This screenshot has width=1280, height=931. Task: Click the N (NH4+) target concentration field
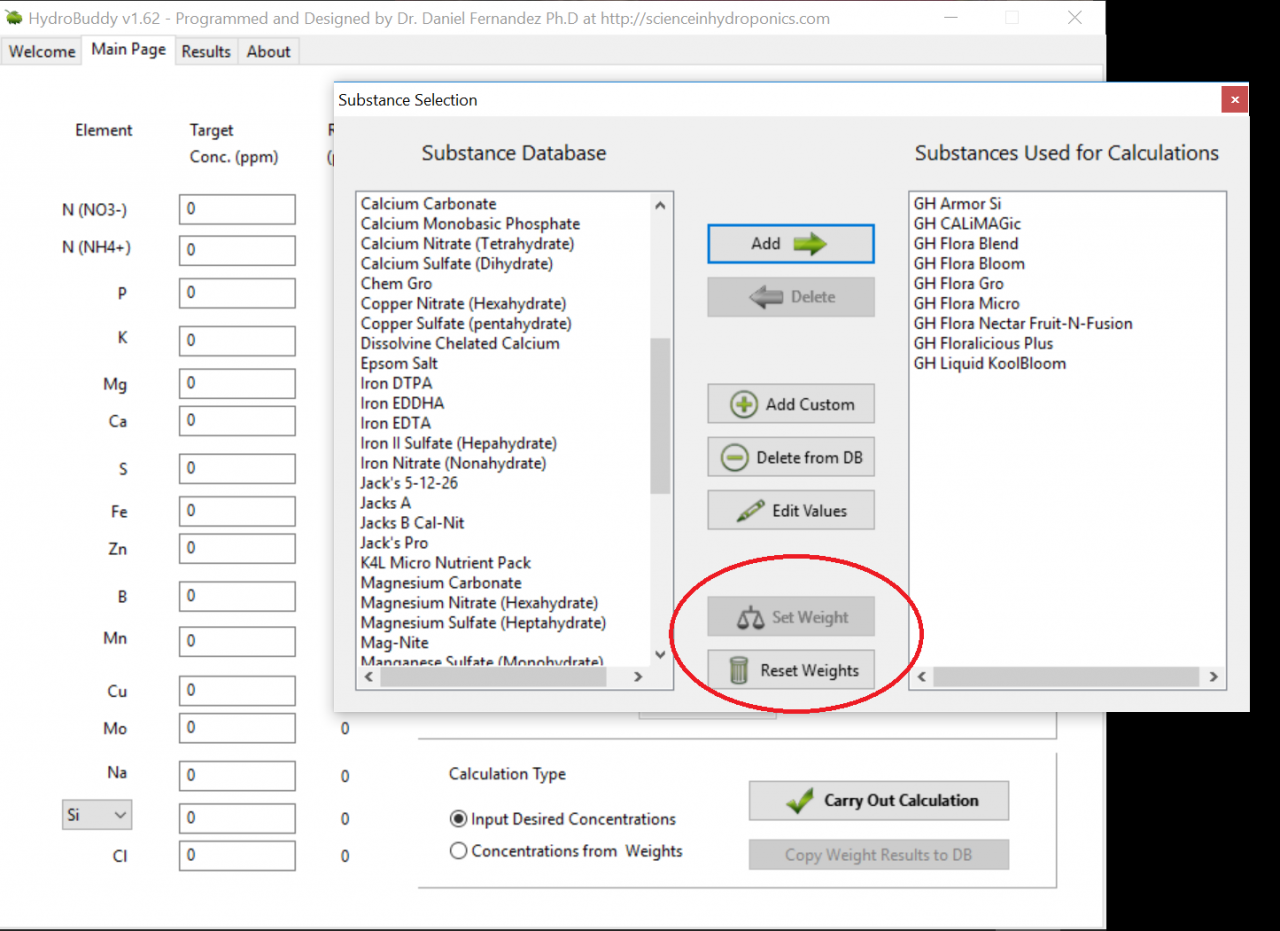(237, 250)
